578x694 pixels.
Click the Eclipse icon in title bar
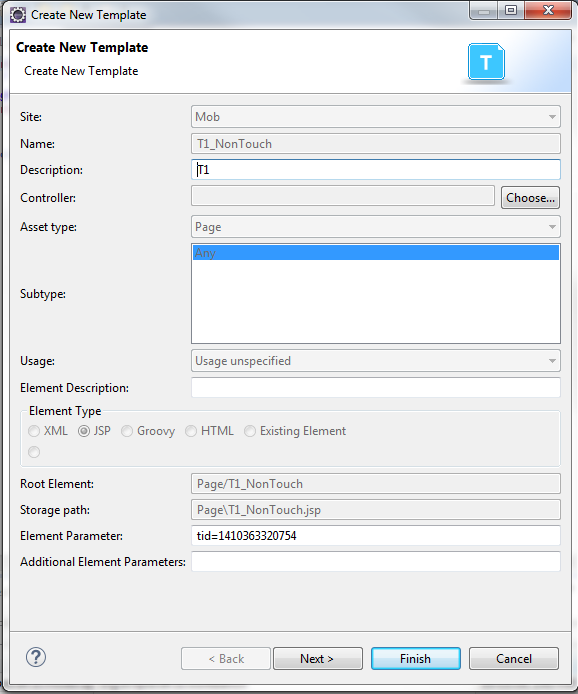click(x=18, y=15)
